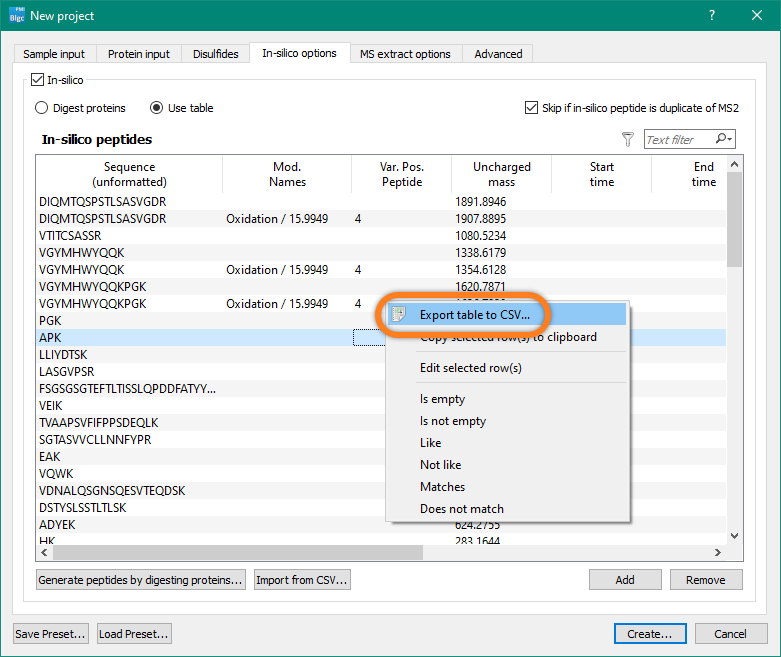Click the horizontal scrollbar thumb of the table
Image resolution: width=781 pixels, height=657 pixels.
(238, 553)
